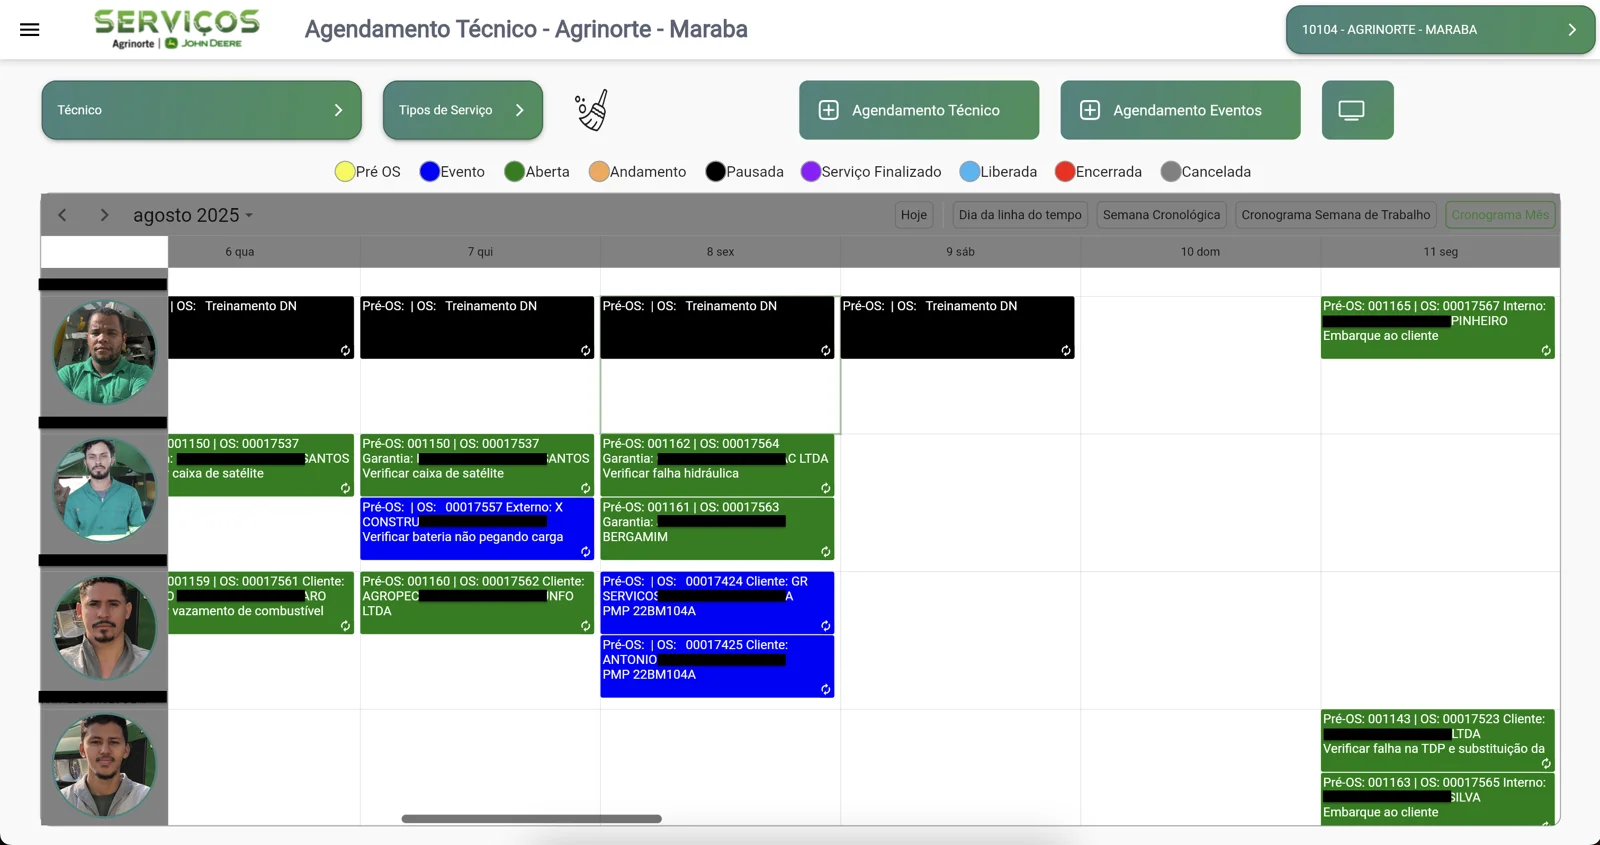Create a new Agendamento Eventos
The width and height of the screenshot is (1600, 845).
pyautogui.click(x=1180, y=110)
